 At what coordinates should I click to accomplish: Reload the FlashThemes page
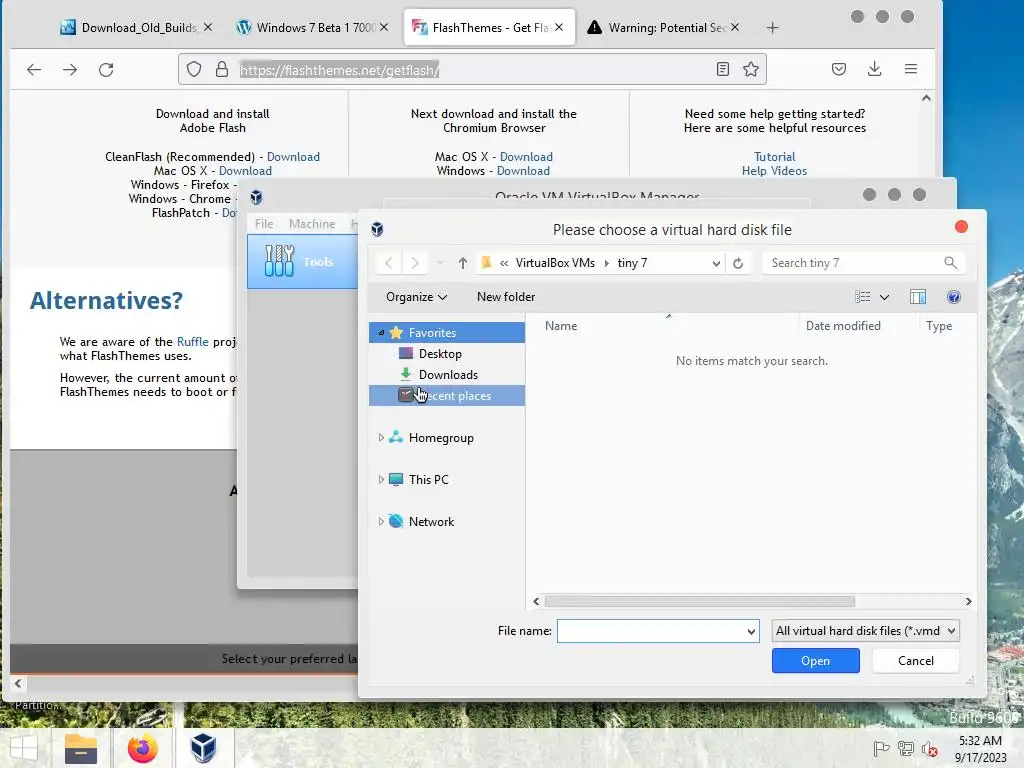106,69
